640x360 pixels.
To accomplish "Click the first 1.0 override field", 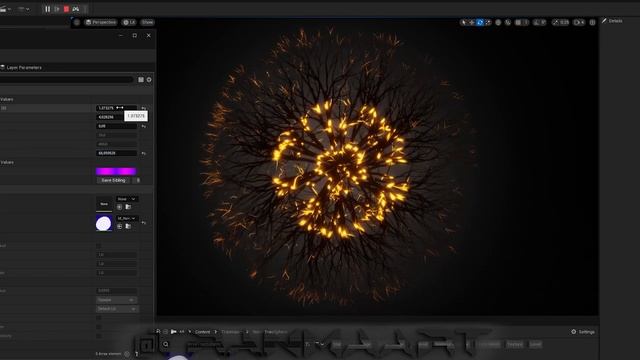I will 116,255.
